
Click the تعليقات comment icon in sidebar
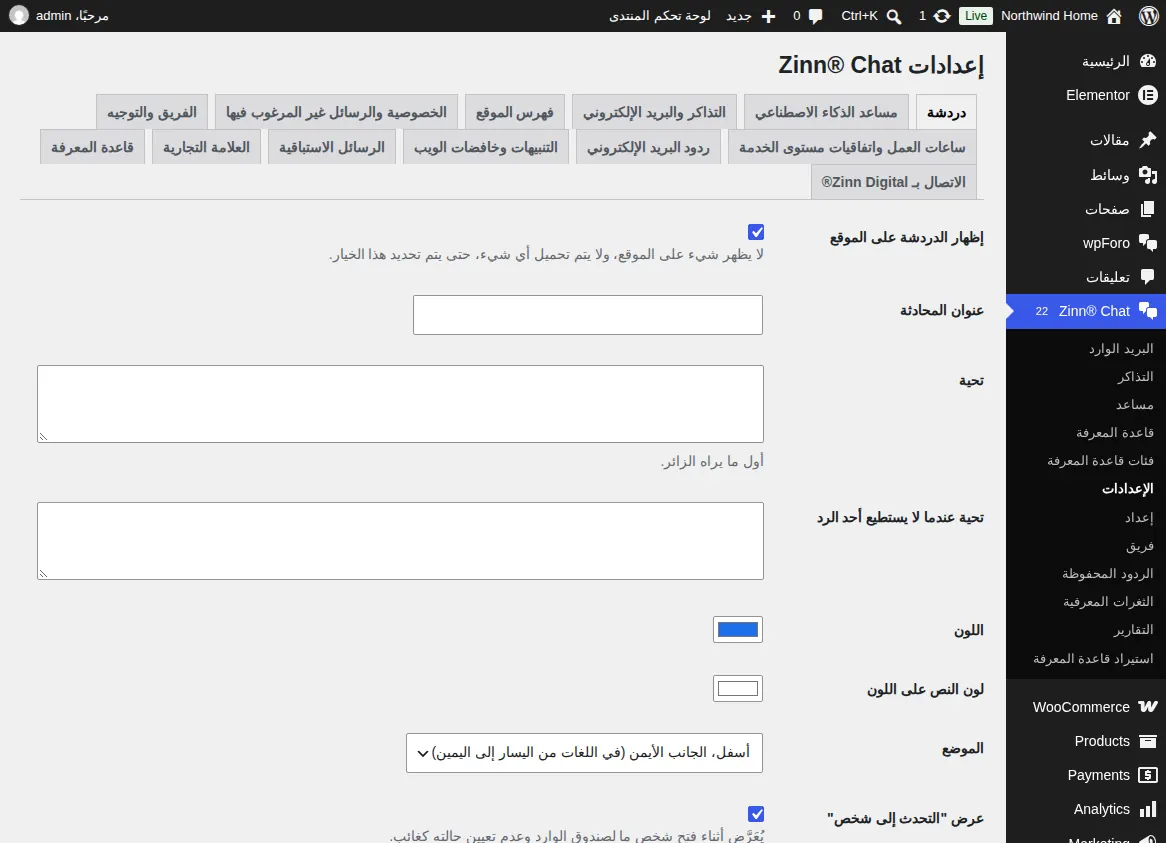[x=1148, y=277]
